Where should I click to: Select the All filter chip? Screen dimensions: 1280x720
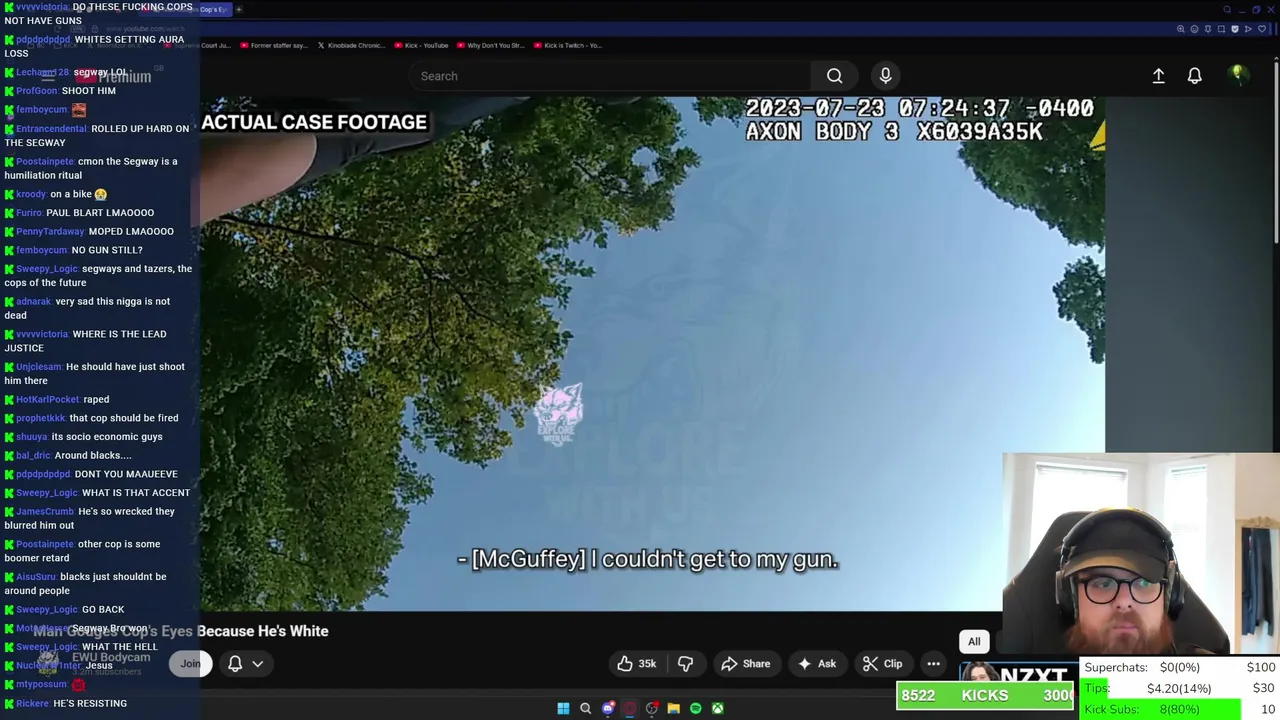[974, 642]
